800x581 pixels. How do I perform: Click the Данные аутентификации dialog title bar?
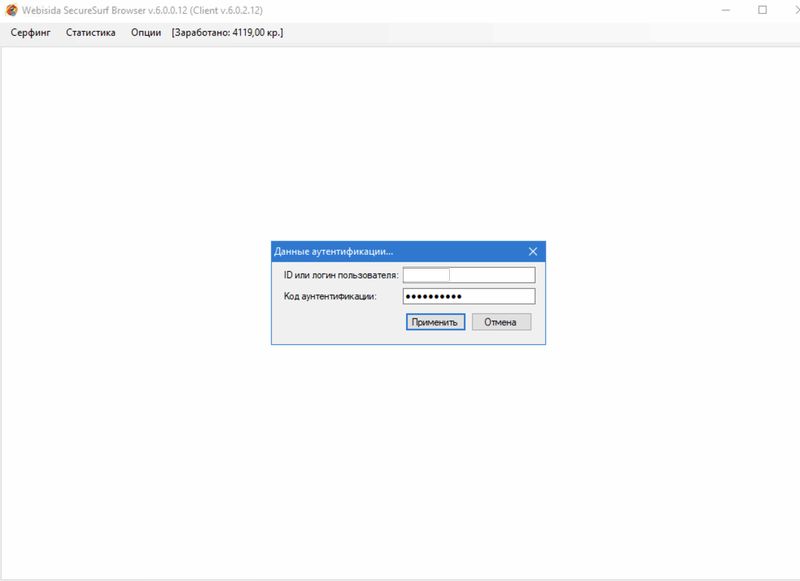(400, 252)
